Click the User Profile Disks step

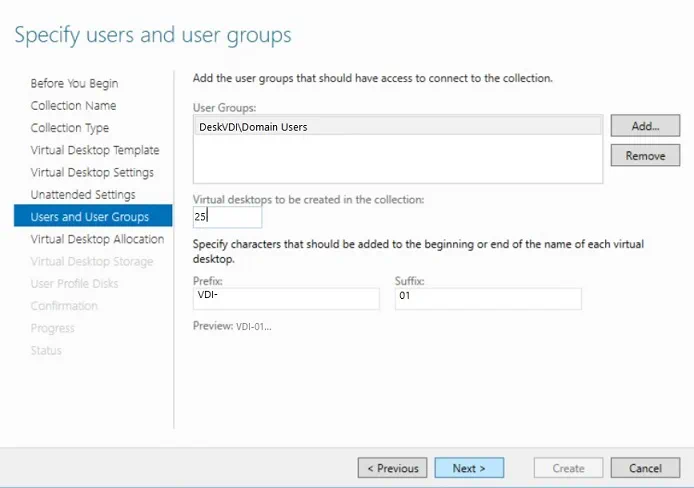(74, 283)
